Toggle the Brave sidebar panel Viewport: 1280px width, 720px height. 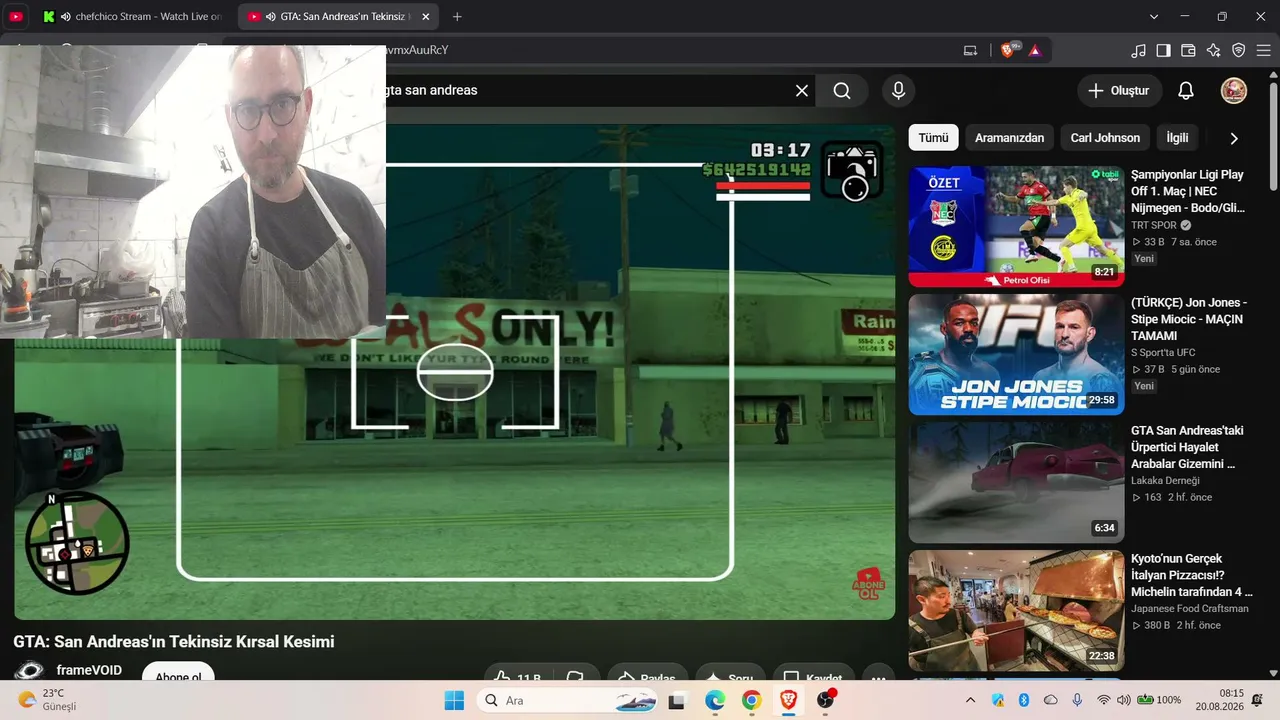(x=1164, y=50)
